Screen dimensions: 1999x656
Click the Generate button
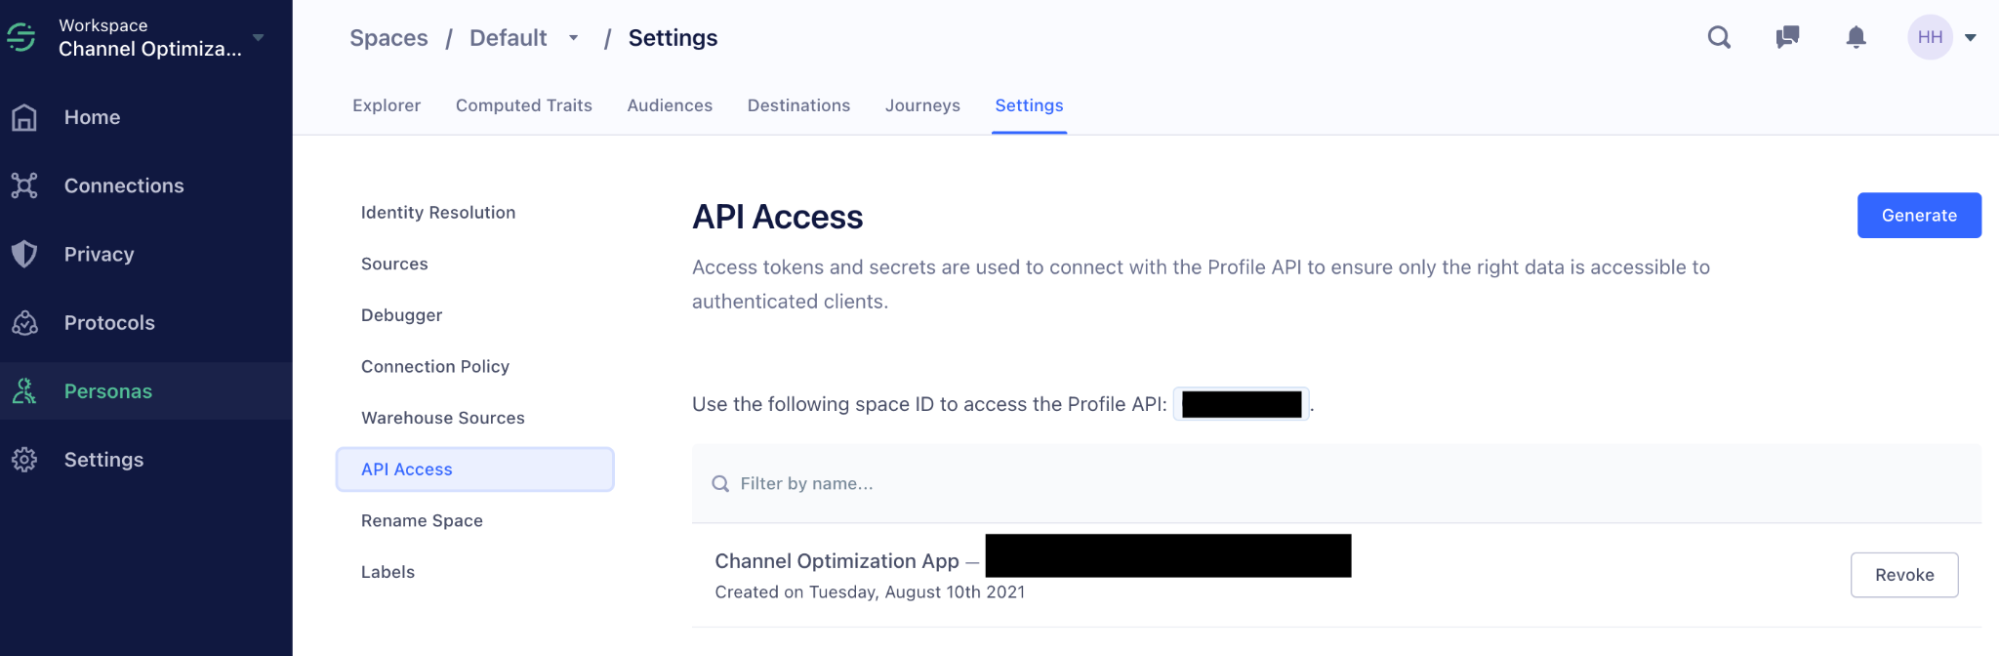click(x=1919, y=215)
